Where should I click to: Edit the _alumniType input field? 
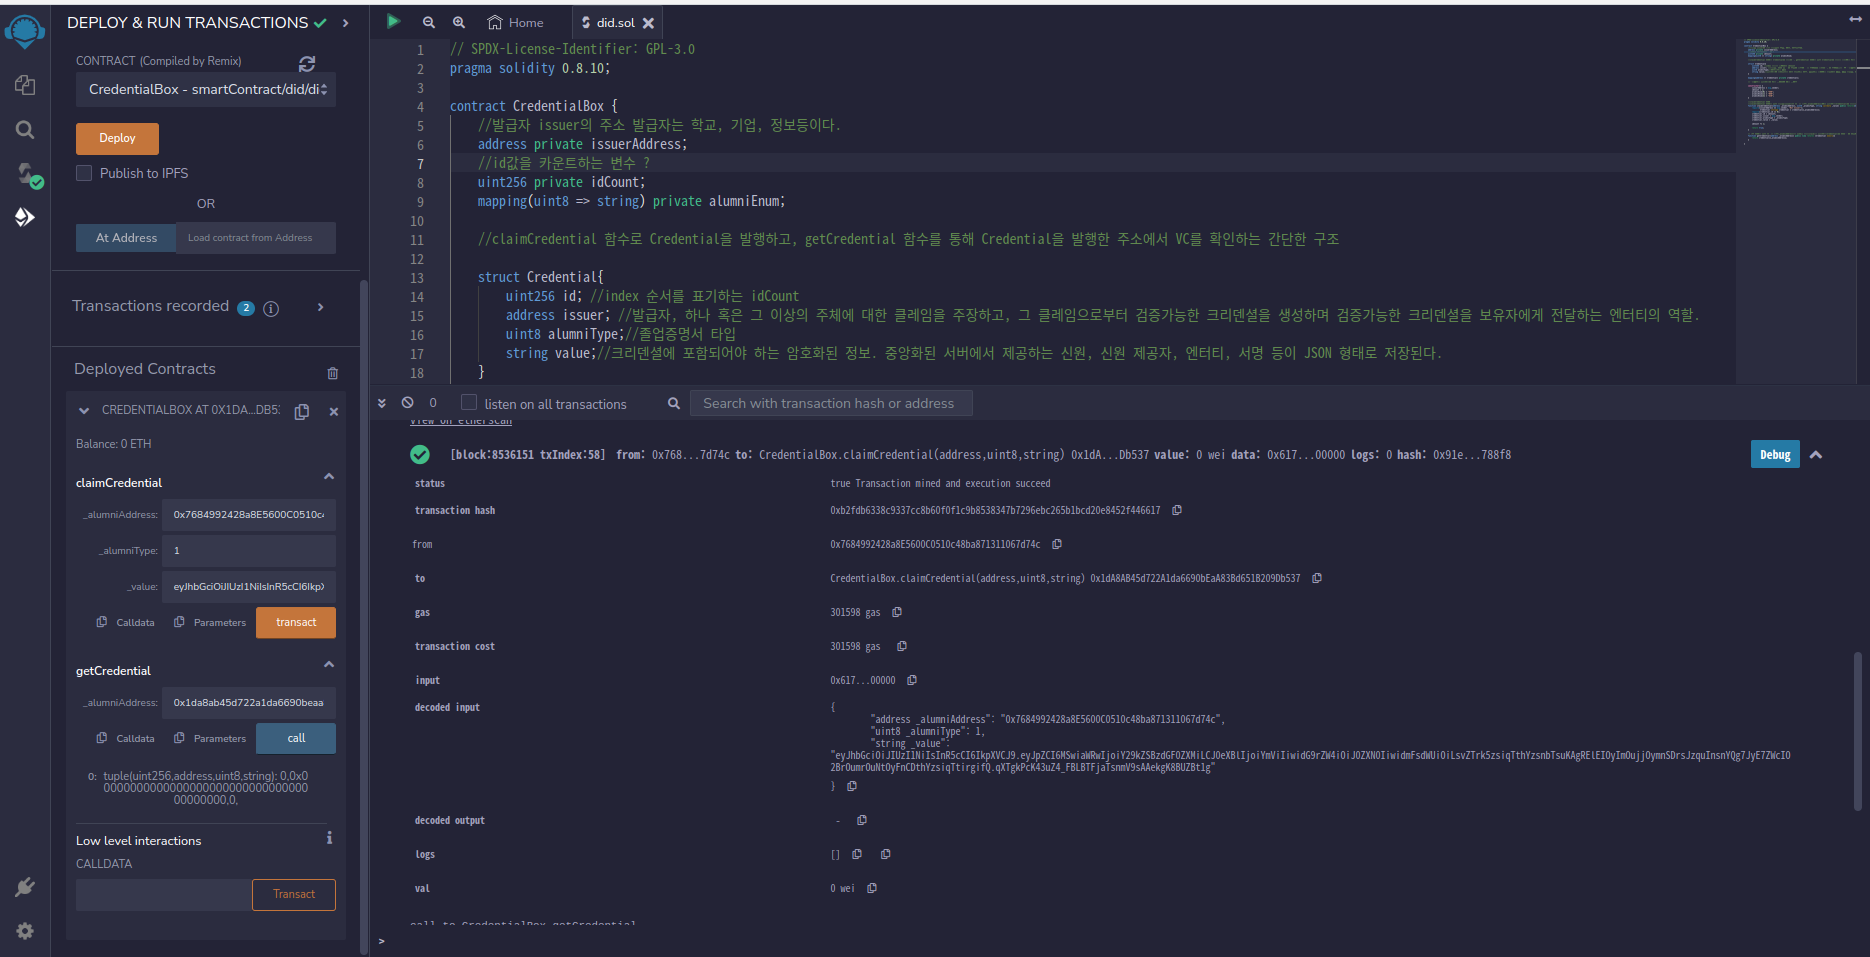[249, 551]
